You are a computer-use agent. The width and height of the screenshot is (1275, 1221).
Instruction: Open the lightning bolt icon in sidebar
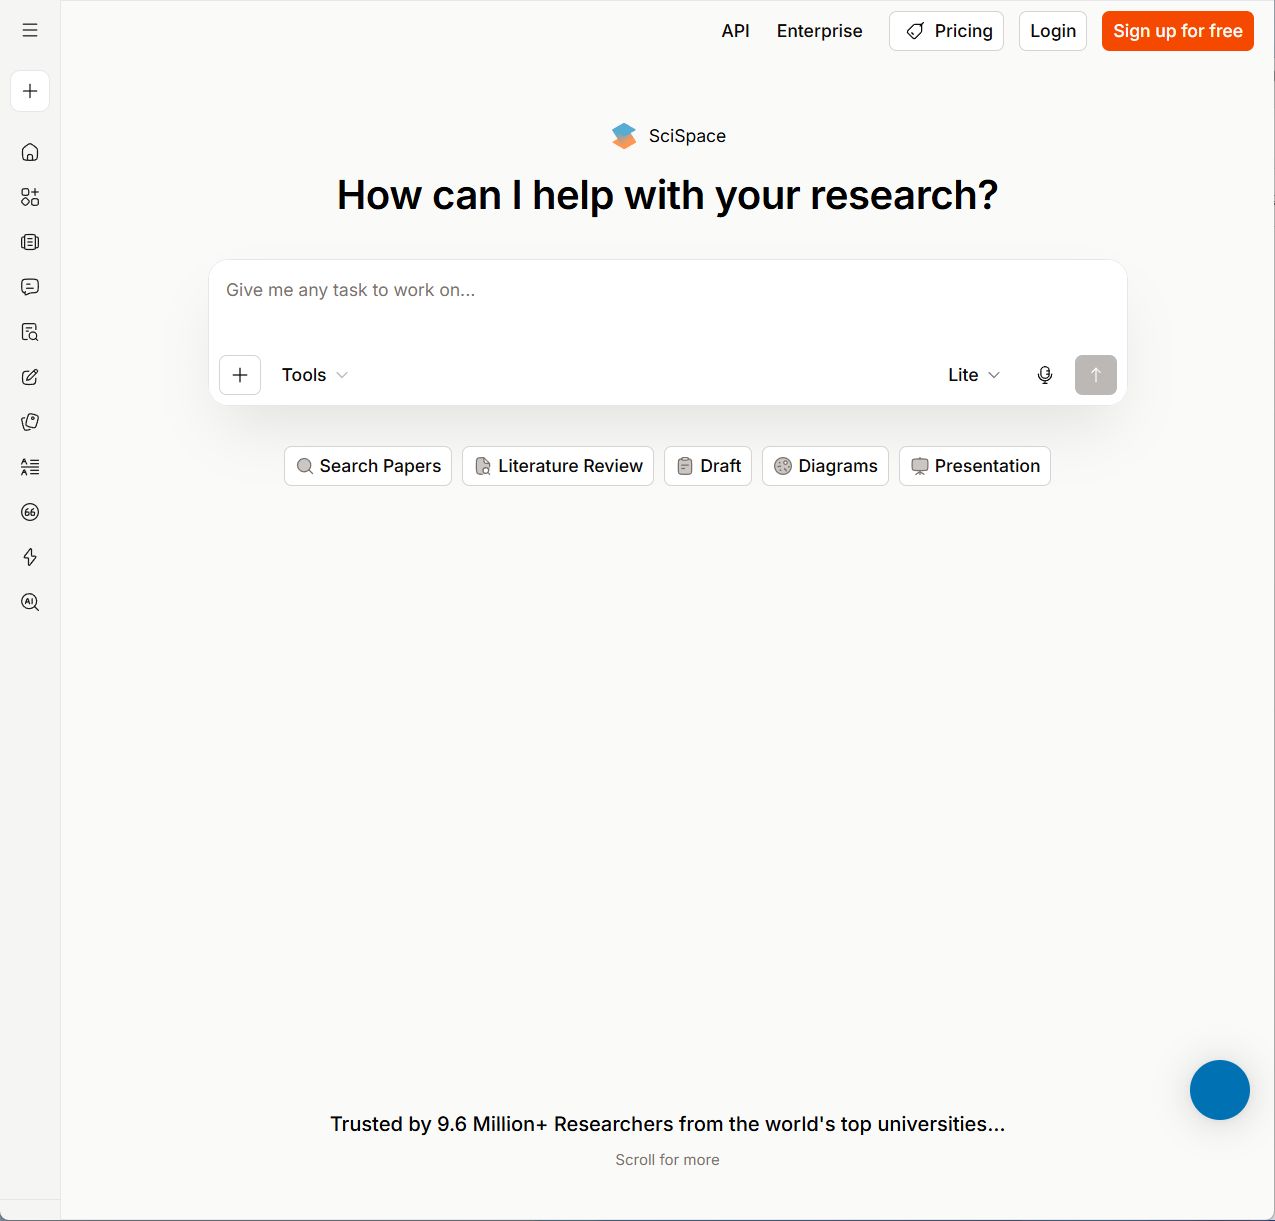coord(30,557)
